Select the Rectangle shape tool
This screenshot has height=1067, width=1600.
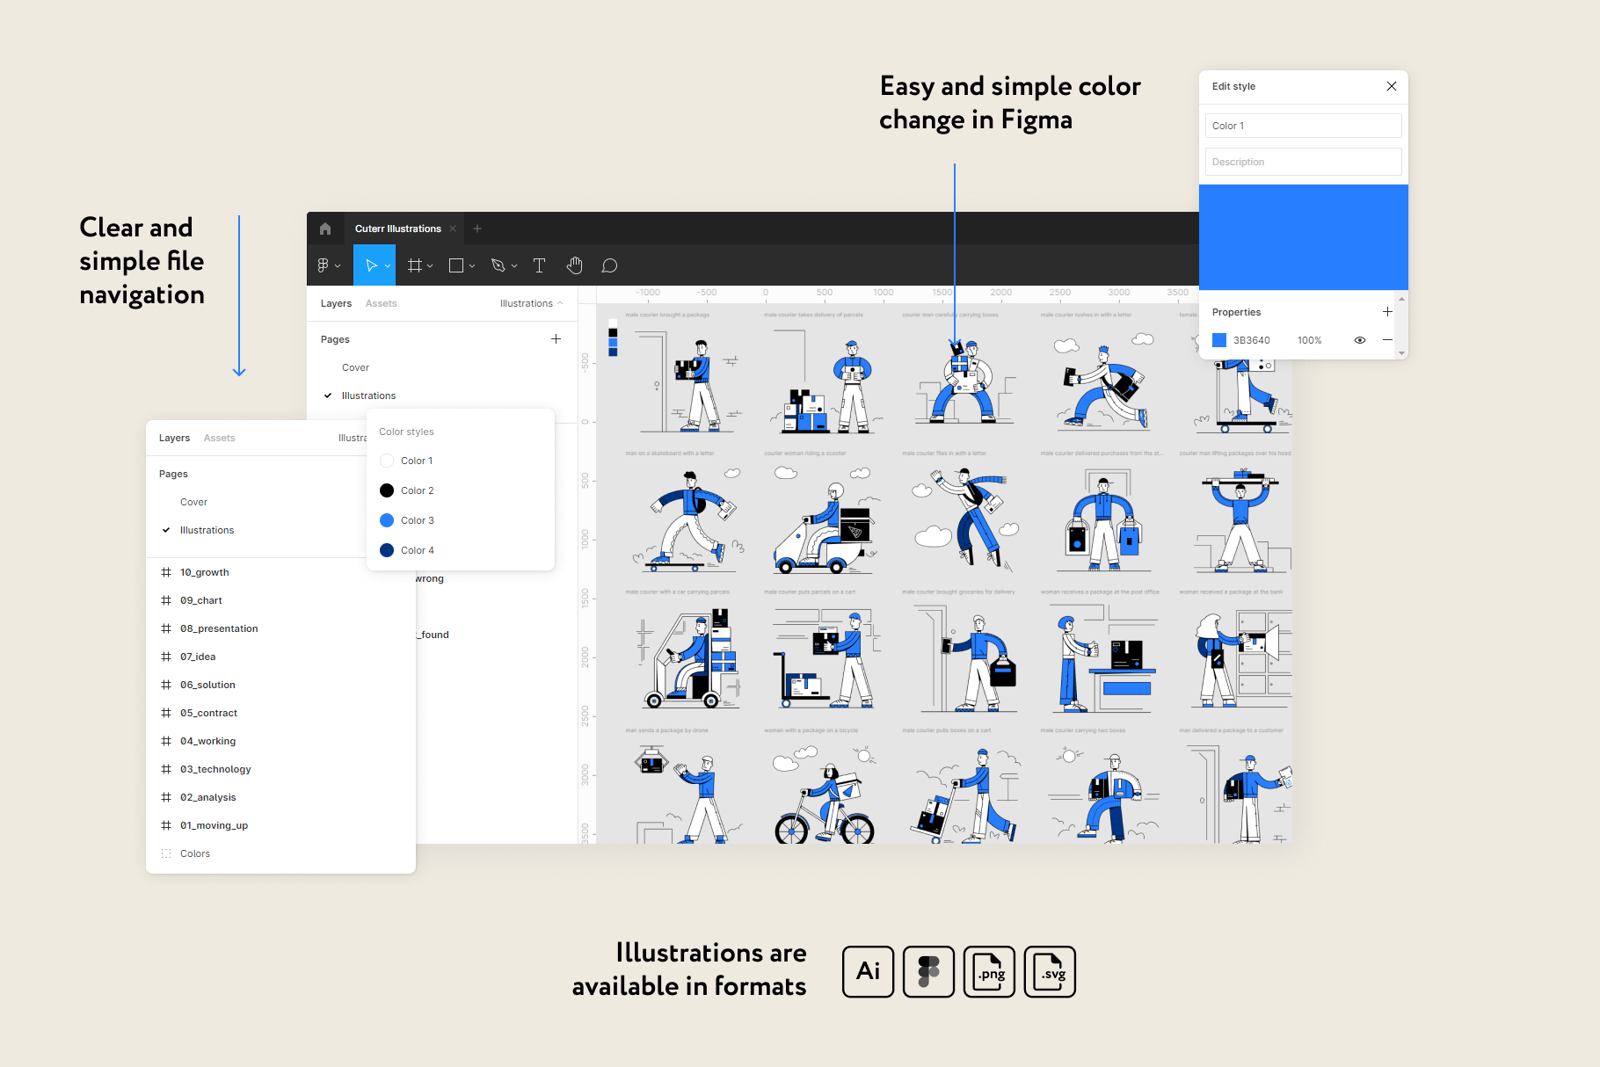tap(456, 266)
